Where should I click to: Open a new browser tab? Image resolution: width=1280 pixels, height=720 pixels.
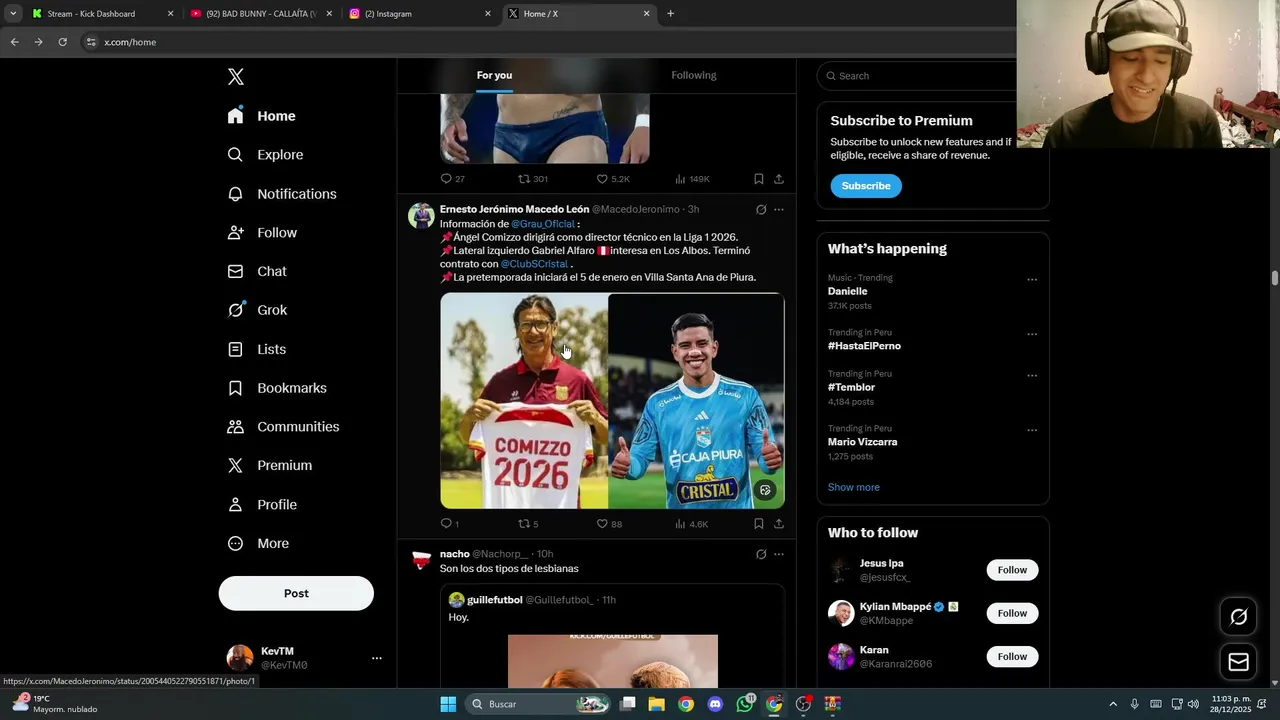(670, 14)
